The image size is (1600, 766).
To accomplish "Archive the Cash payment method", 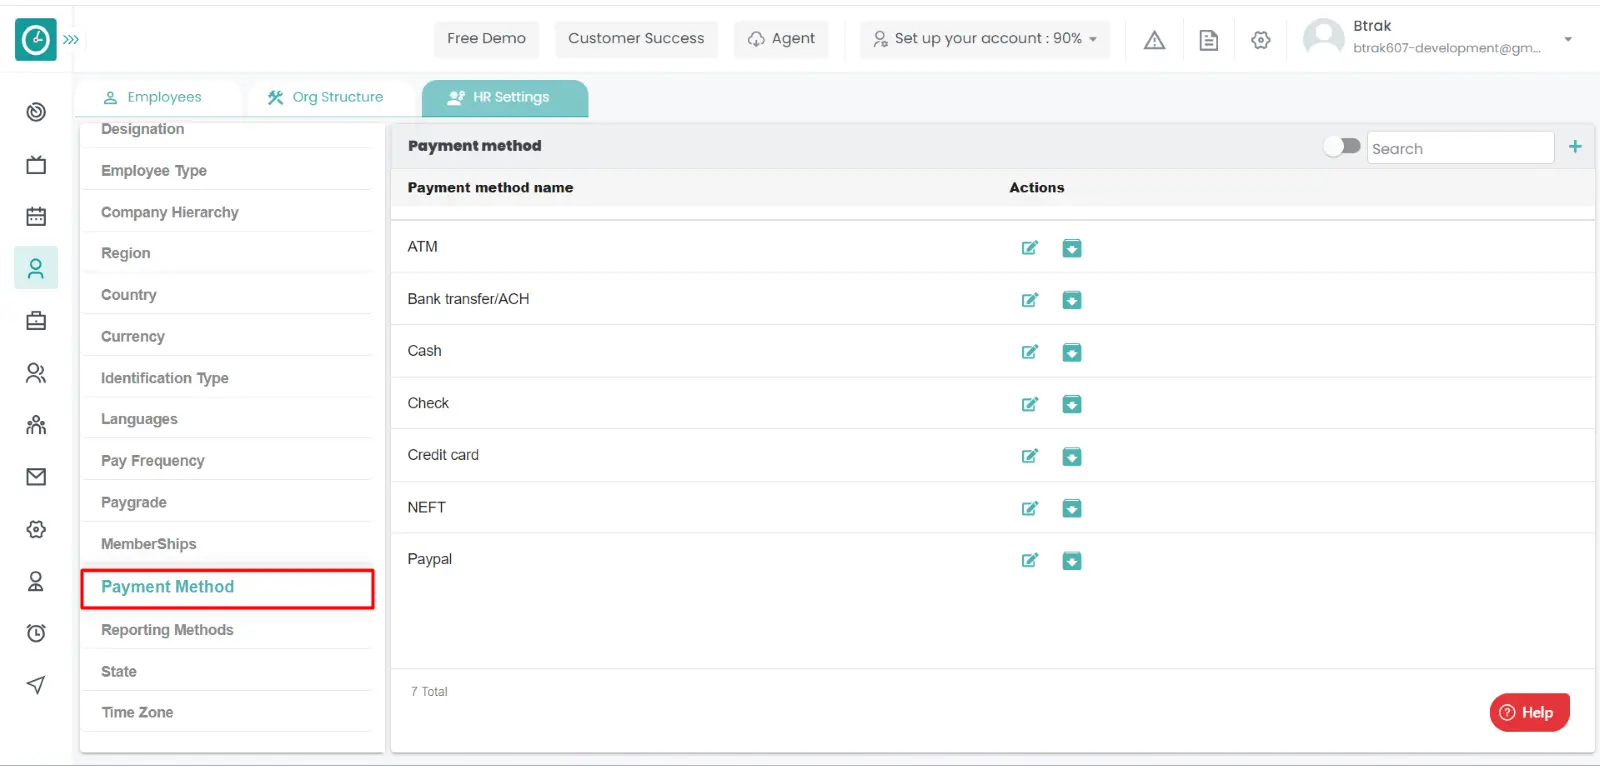I will tap(1071, 352).
